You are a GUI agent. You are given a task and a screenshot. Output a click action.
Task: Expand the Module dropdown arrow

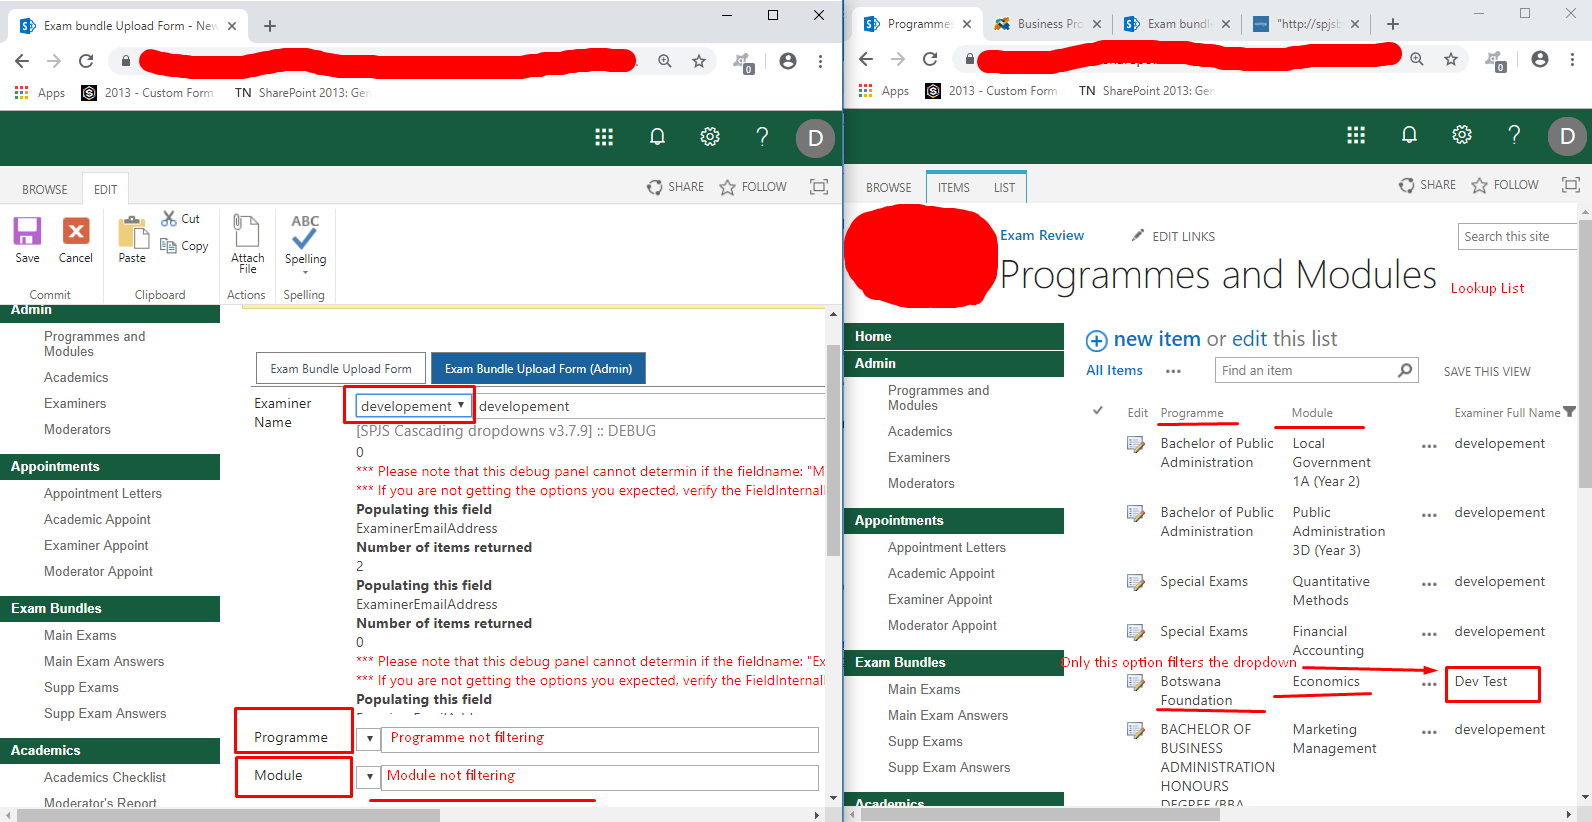coord(369,777)
